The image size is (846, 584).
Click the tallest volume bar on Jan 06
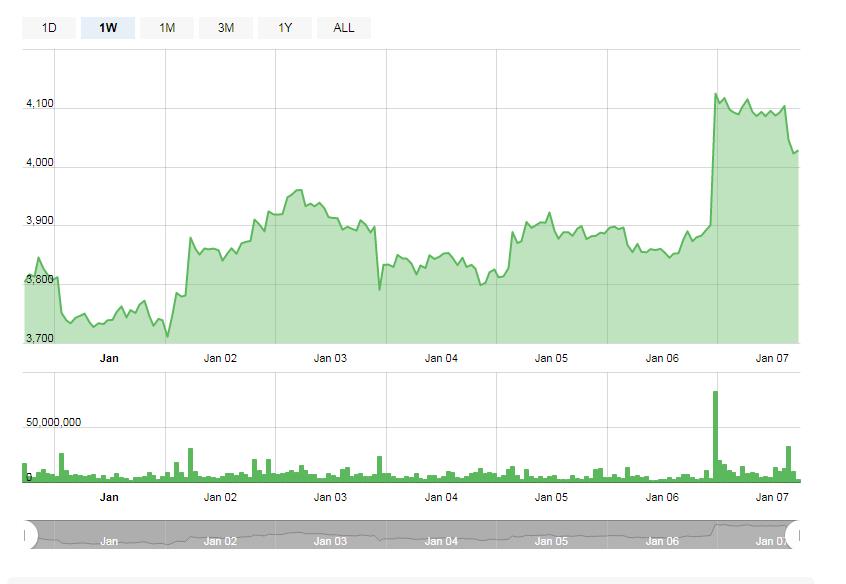click(x=715, y=436)
